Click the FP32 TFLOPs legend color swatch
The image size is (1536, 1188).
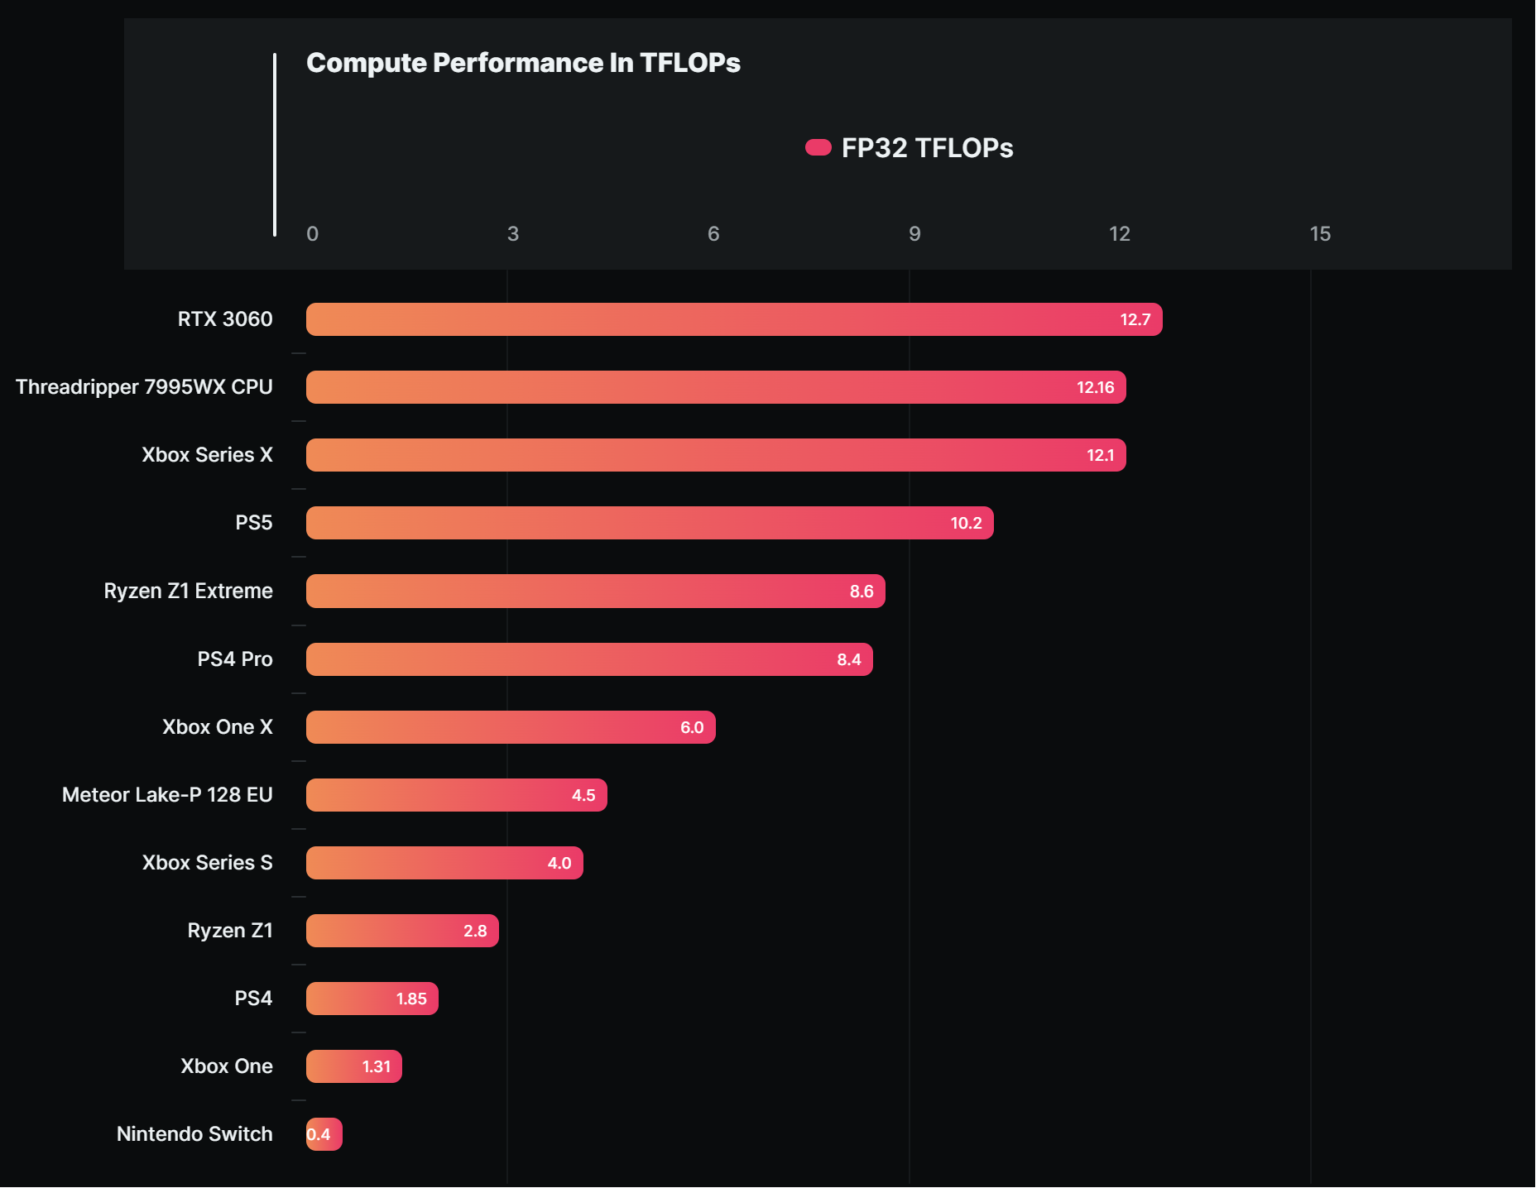tap(818, 148)
